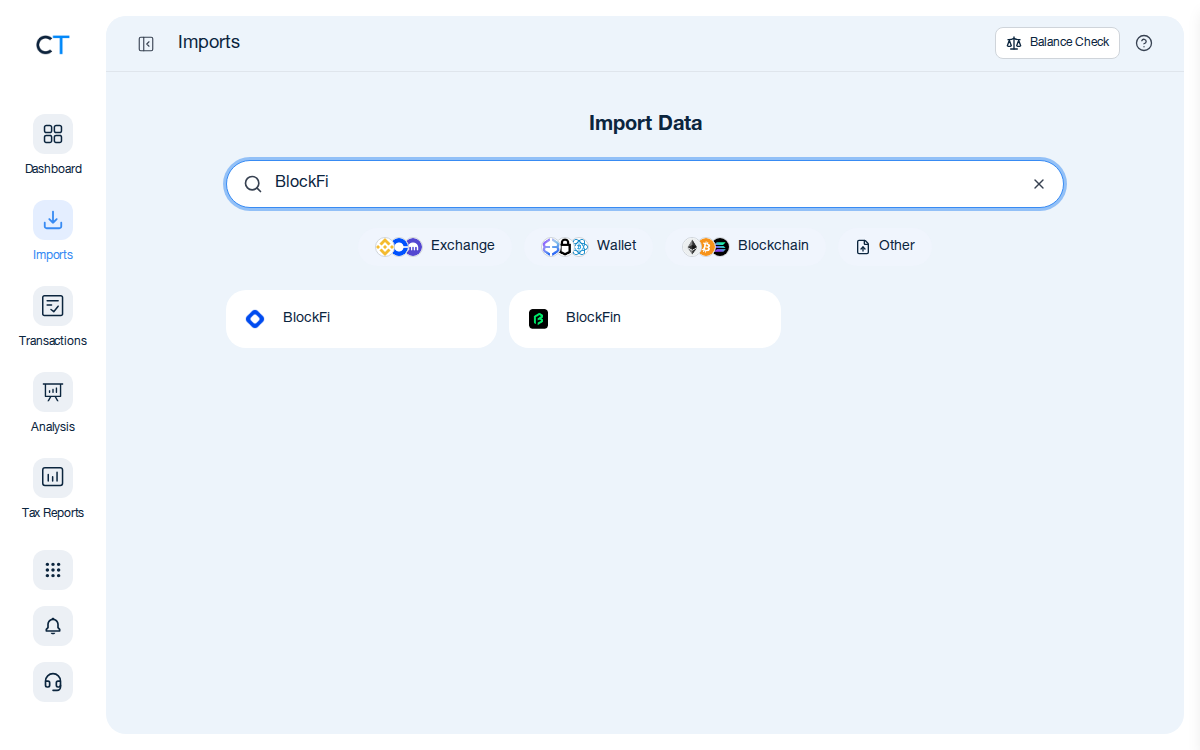The image size is (1200, 750).
Task: Clear the BlockFi search text
Action: (1039, 184)
